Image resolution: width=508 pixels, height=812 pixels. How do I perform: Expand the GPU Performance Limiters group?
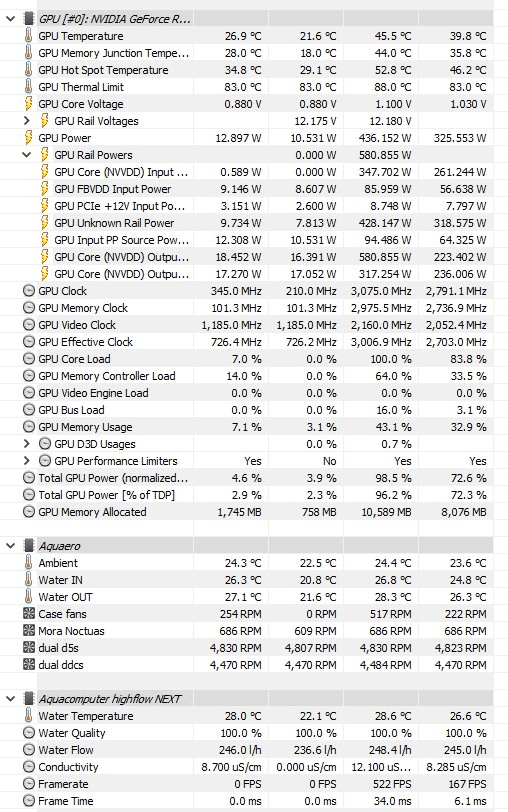pos(27,461)
